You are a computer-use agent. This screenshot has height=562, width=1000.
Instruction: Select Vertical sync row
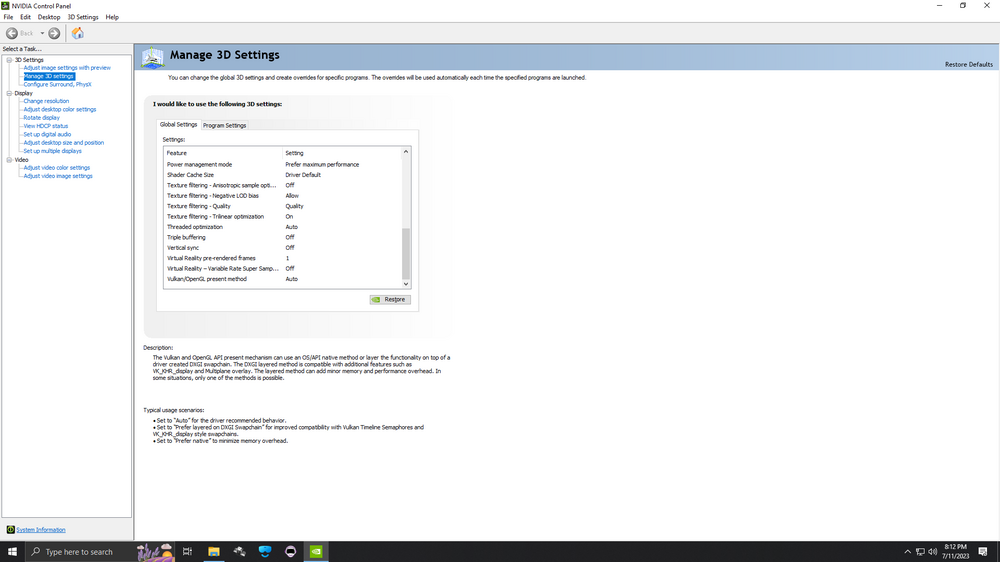coord(283,248)
